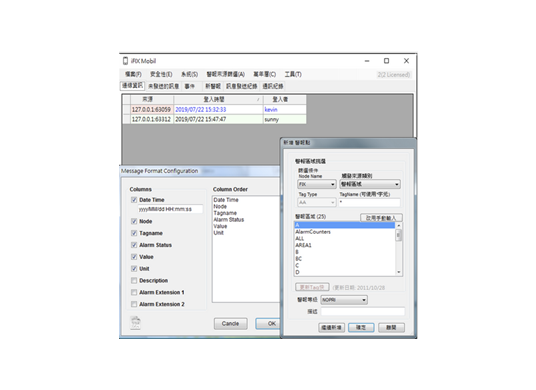Viewport: 536px width, 390px height.
Task: Enable the Alarm Extension 1 checkbox
Action: coord(134,293)
